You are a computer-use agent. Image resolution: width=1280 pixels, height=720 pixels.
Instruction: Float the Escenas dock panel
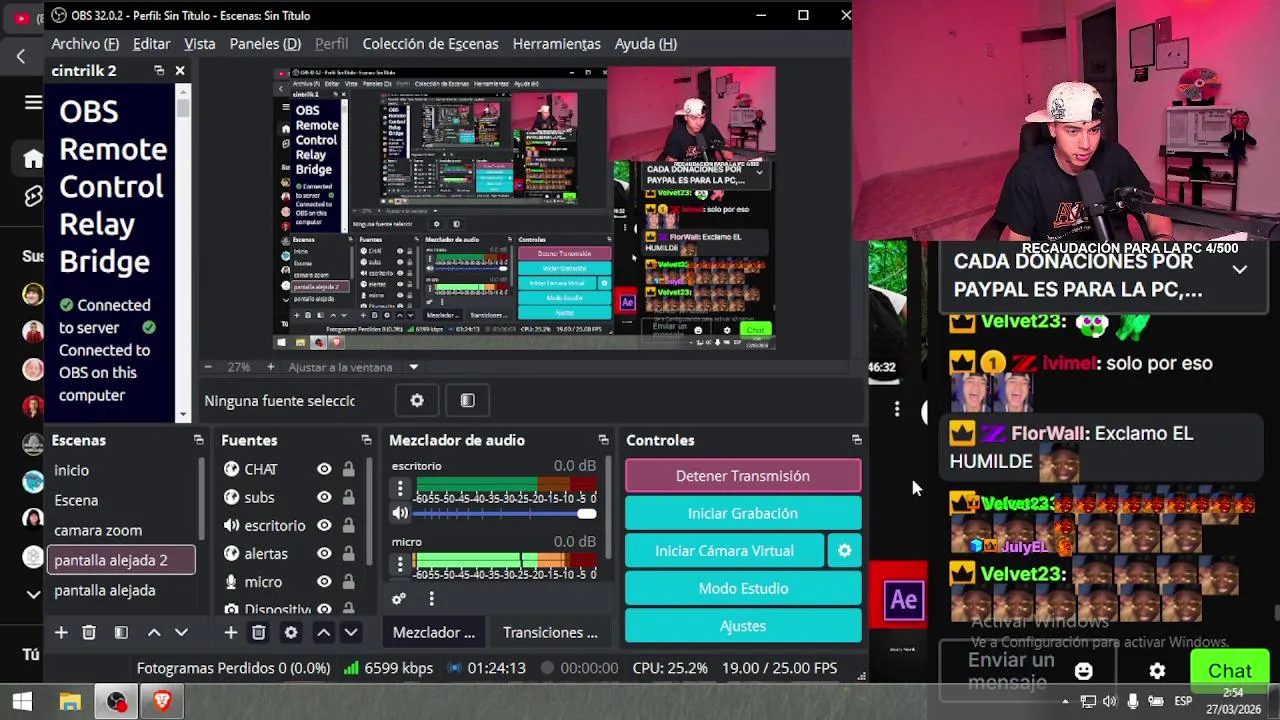click(x=198, y=440)
